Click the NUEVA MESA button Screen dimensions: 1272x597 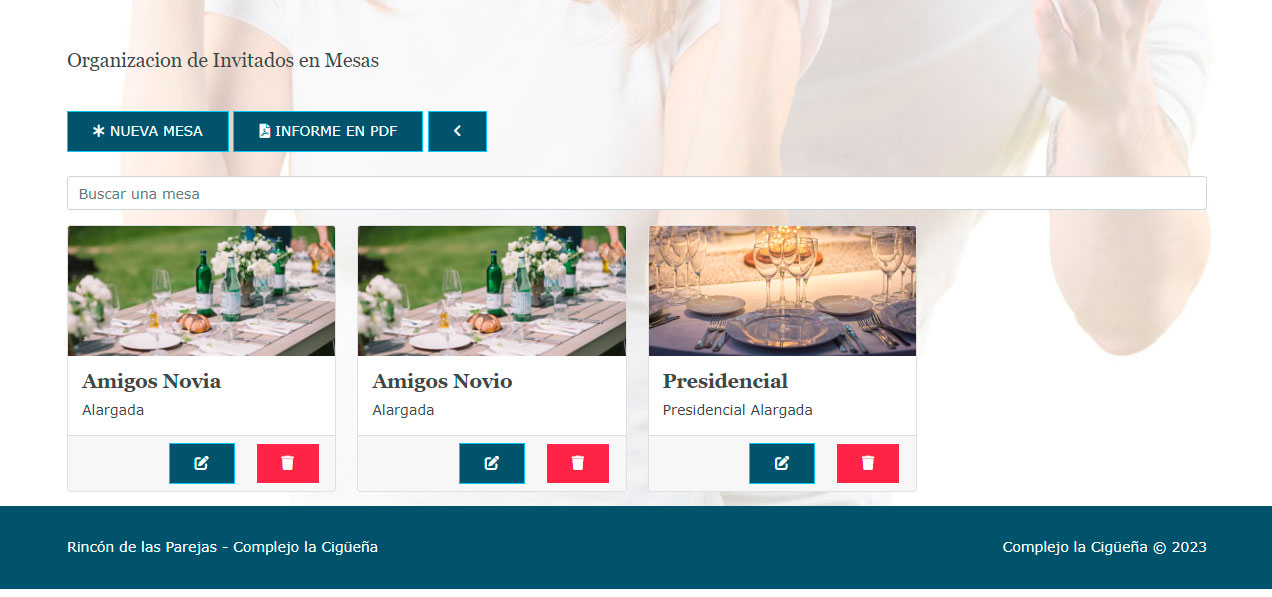[x=148, y=131]
